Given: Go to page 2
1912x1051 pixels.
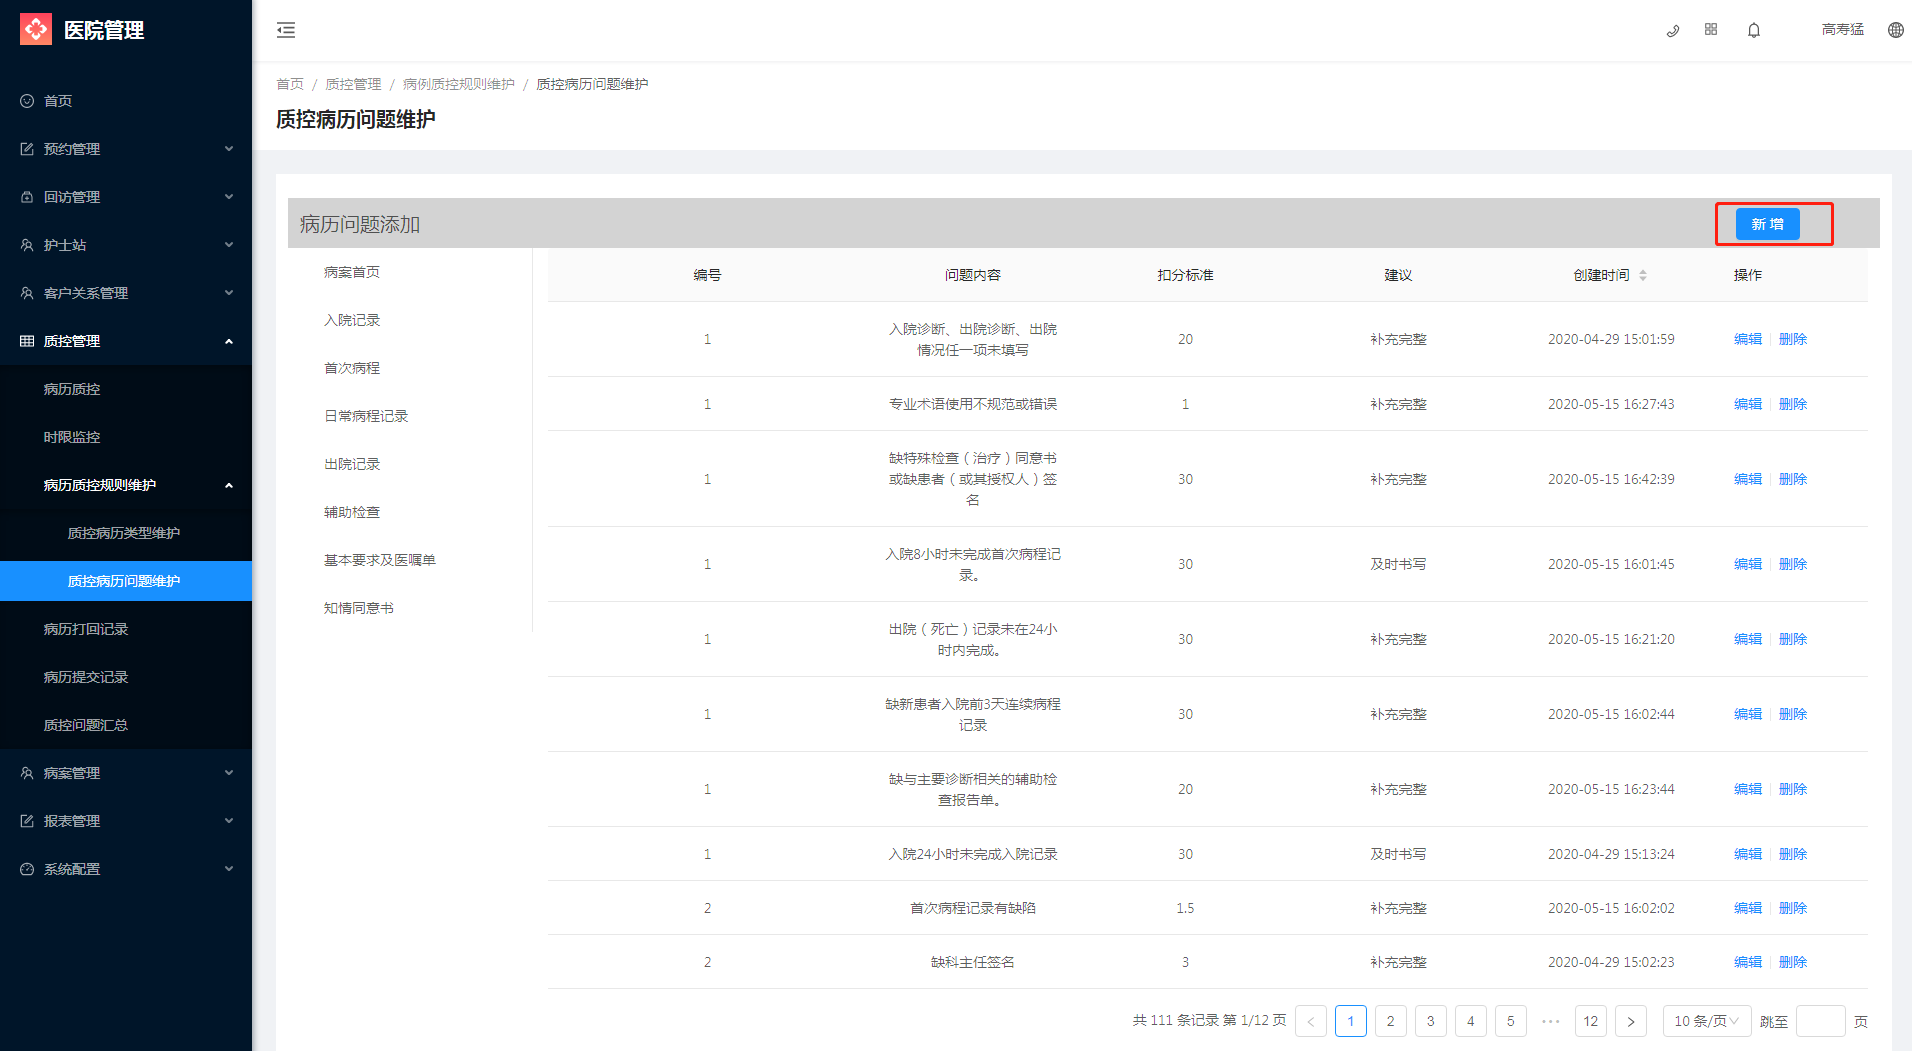Looking at the screenshot, I should (x=1391, y=1021).
